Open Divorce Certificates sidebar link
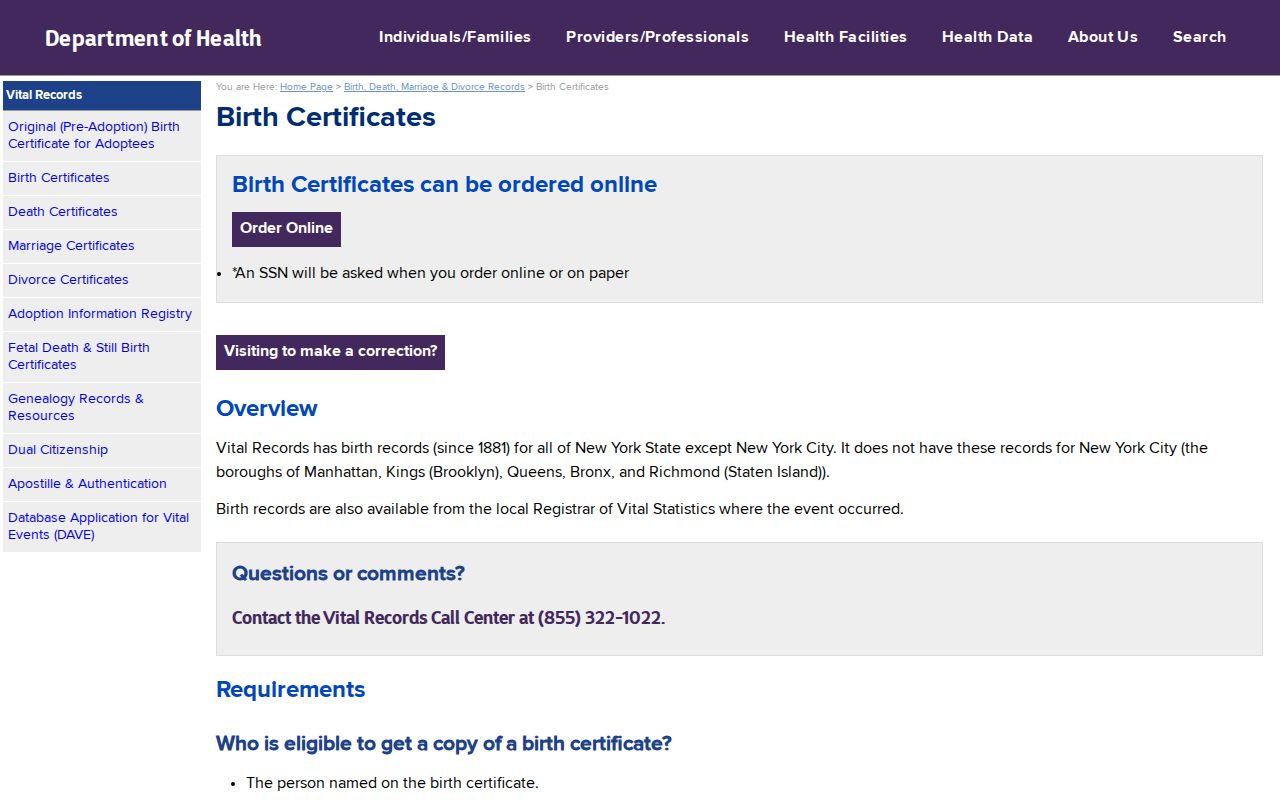Image resolution: width=1280 pixels, height=800 pixels. tap(102, 280)
